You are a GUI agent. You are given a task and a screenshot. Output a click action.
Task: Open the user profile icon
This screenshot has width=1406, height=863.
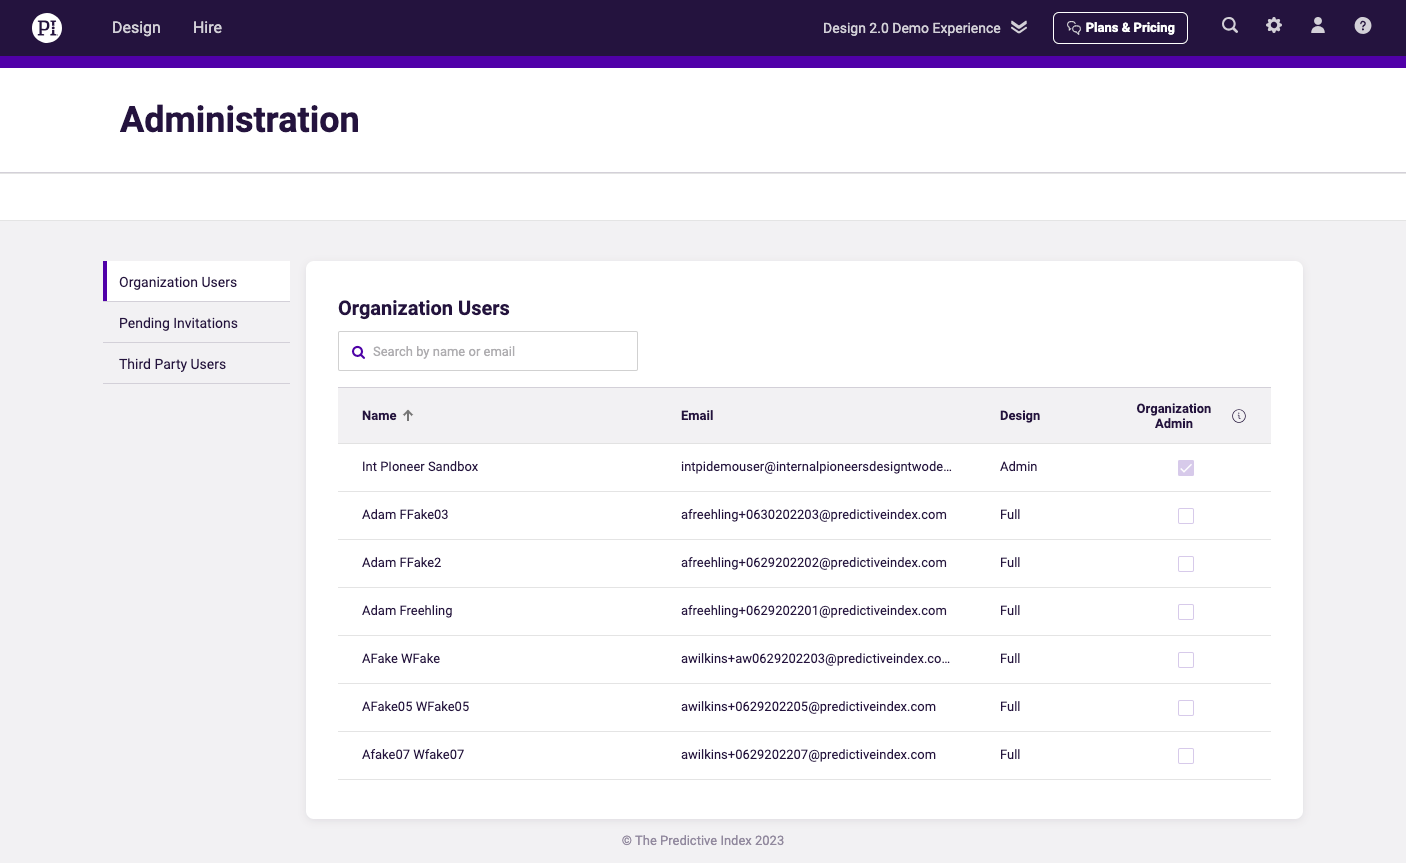(1318, 26)
